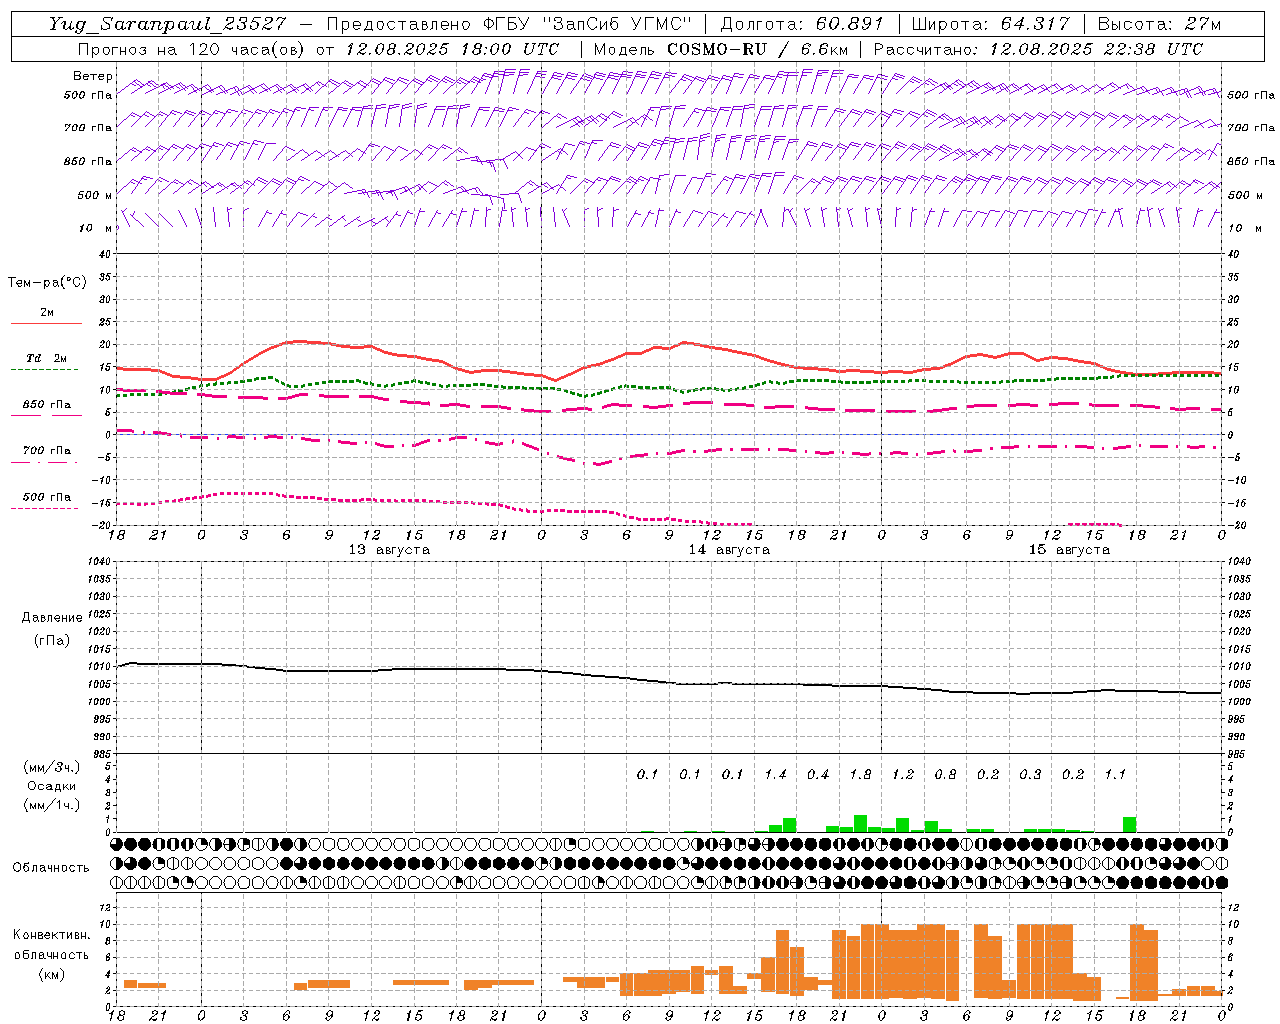Click the precipitation value '0.4'
Screen dimensions: 1280x1024
[818, 774]
